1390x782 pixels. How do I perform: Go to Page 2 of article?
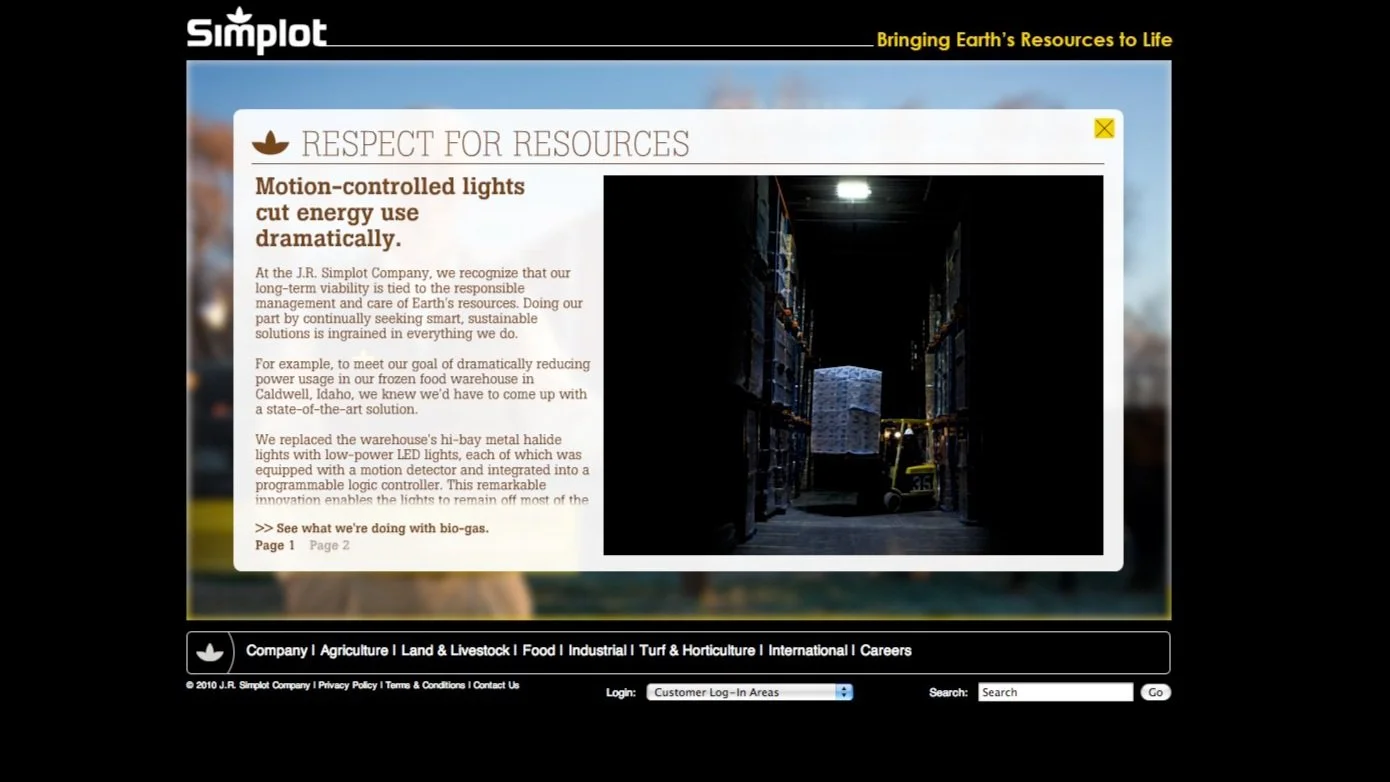pos(329,545)
